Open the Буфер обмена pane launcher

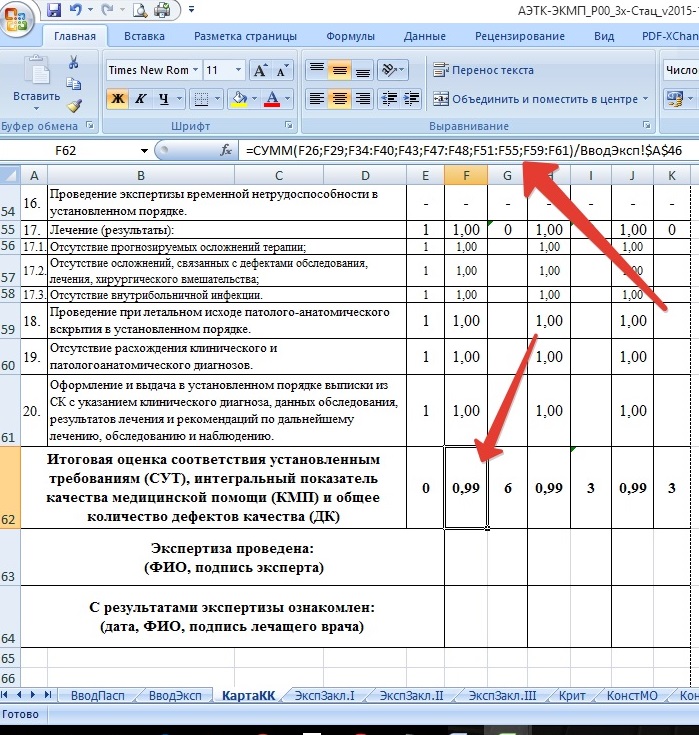click(90, 125)
